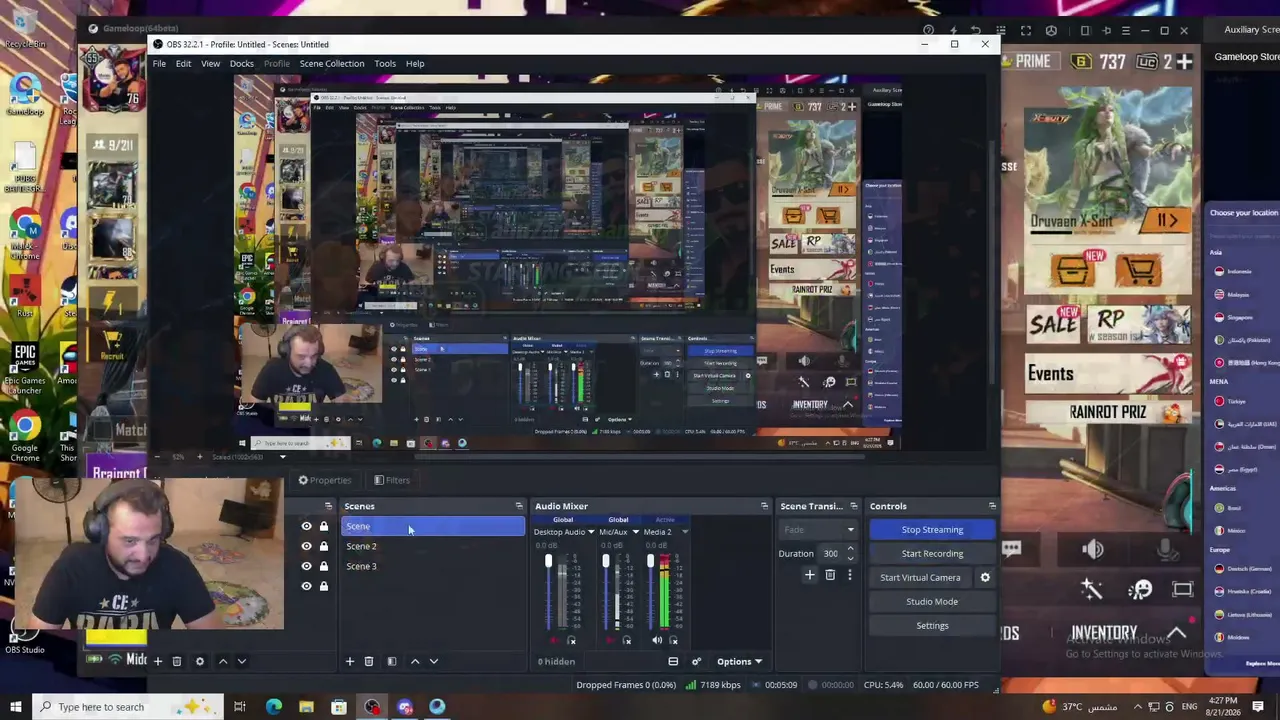The image size is (1280, 720).
Task: Move scene up with arrow icon
Action: tap(415, 662)
